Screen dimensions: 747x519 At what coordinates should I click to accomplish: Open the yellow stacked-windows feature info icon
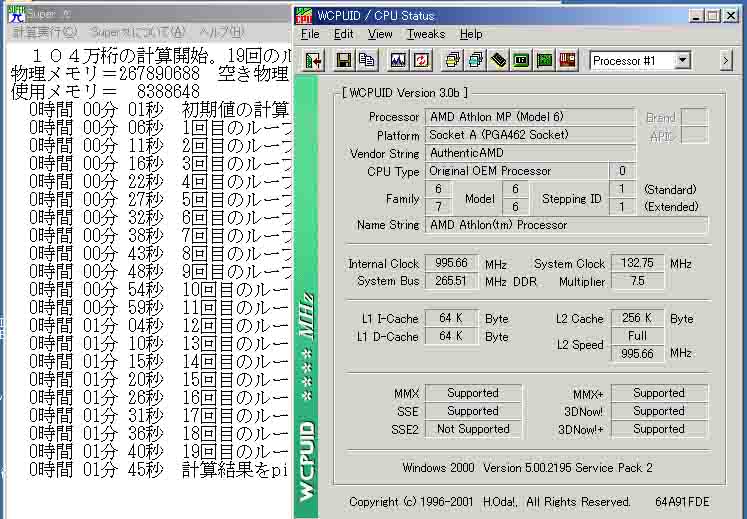click(x=452, y=61)
